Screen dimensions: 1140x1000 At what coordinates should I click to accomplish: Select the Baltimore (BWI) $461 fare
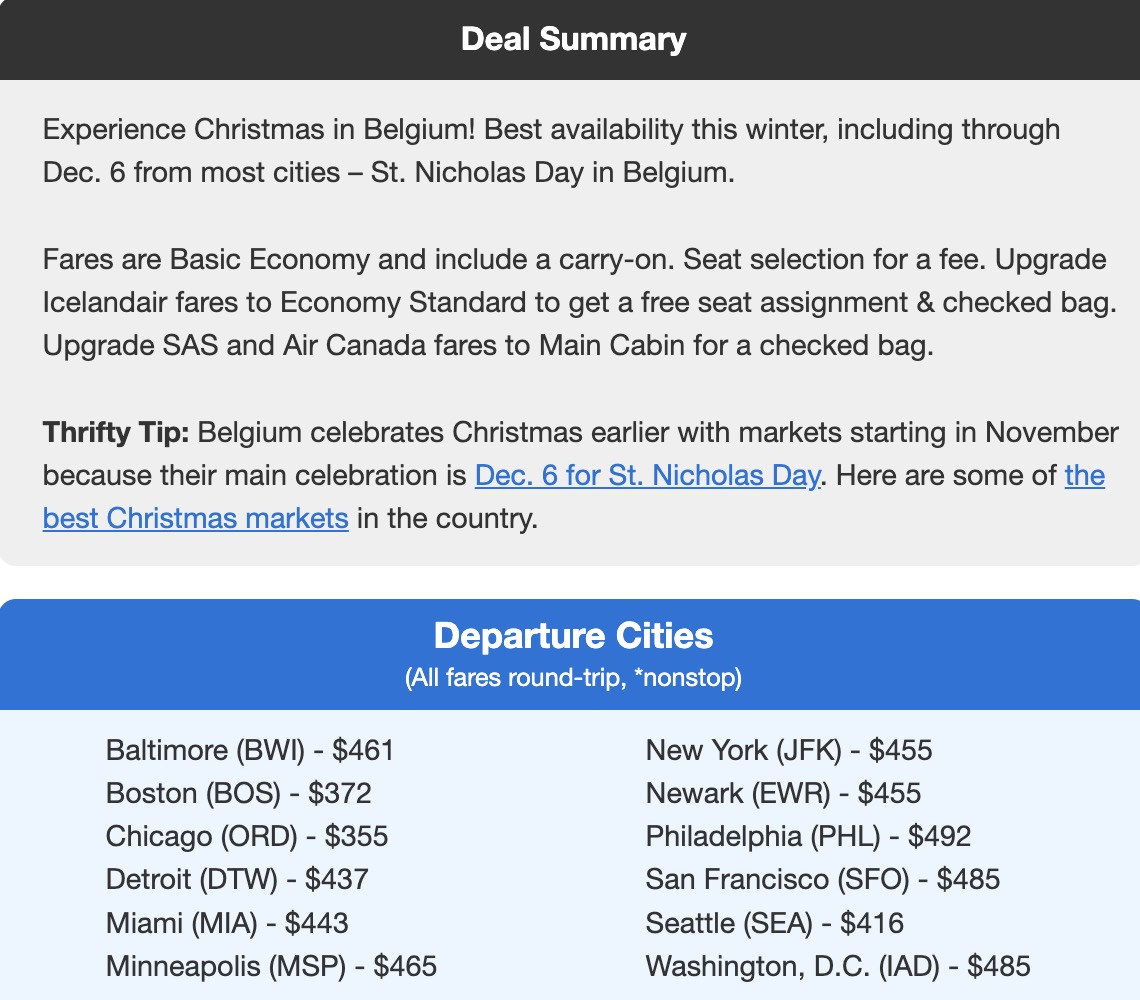(250, 750)
